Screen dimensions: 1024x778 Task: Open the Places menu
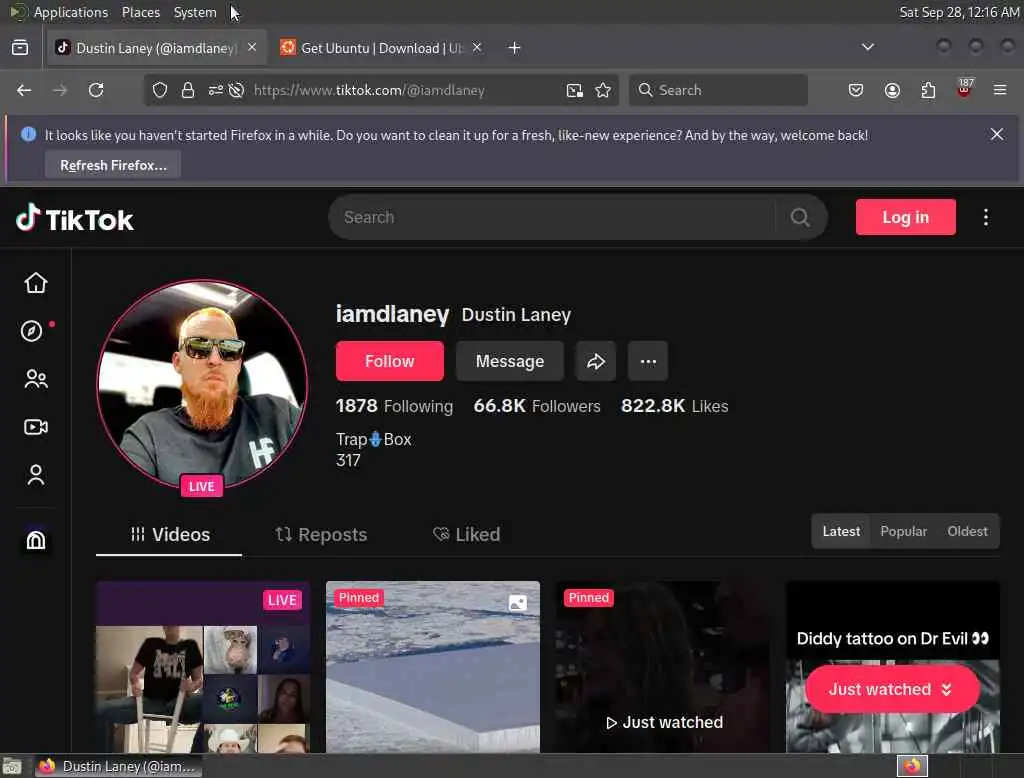141,12
